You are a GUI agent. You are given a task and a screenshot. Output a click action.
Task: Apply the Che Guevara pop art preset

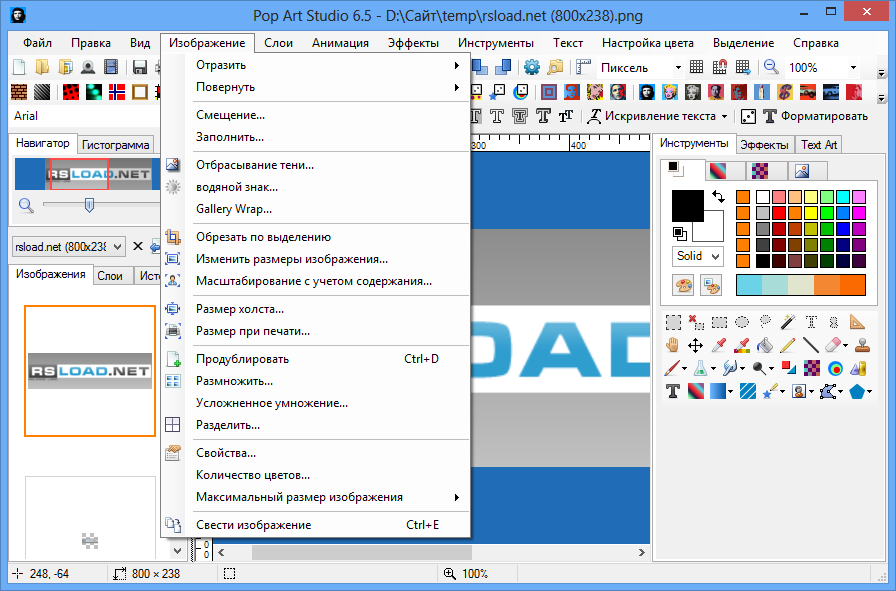pos(646,91)
